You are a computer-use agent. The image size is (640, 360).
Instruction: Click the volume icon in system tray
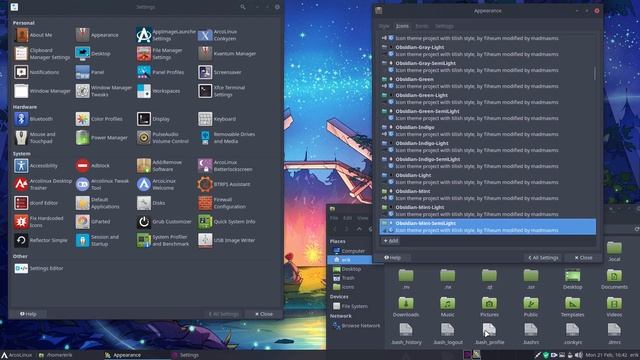pos(578,356)
